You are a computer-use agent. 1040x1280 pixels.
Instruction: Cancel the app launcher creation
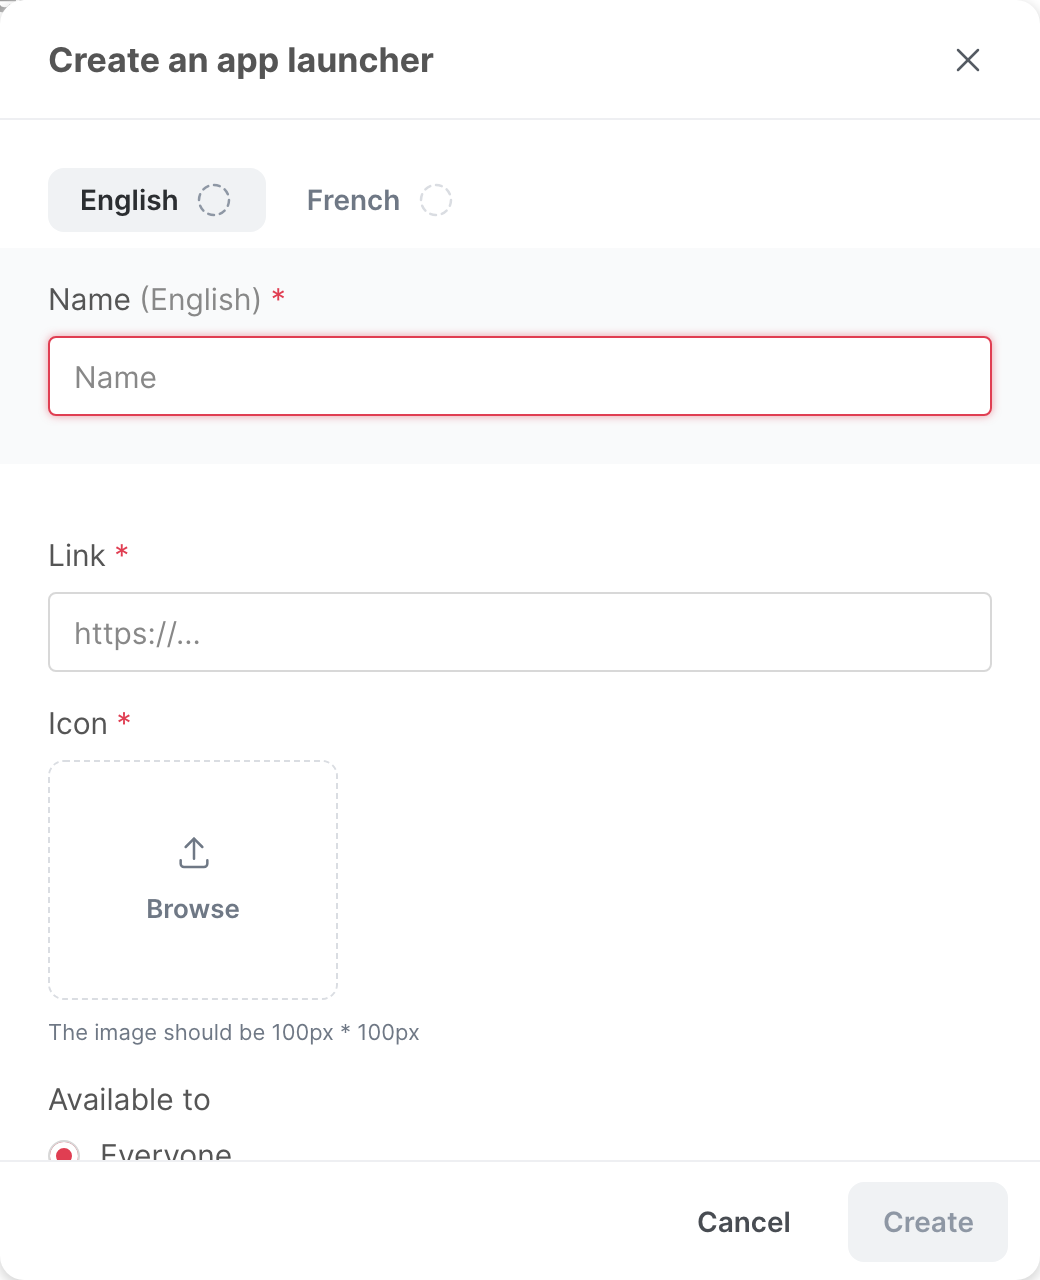point(744,1222)
